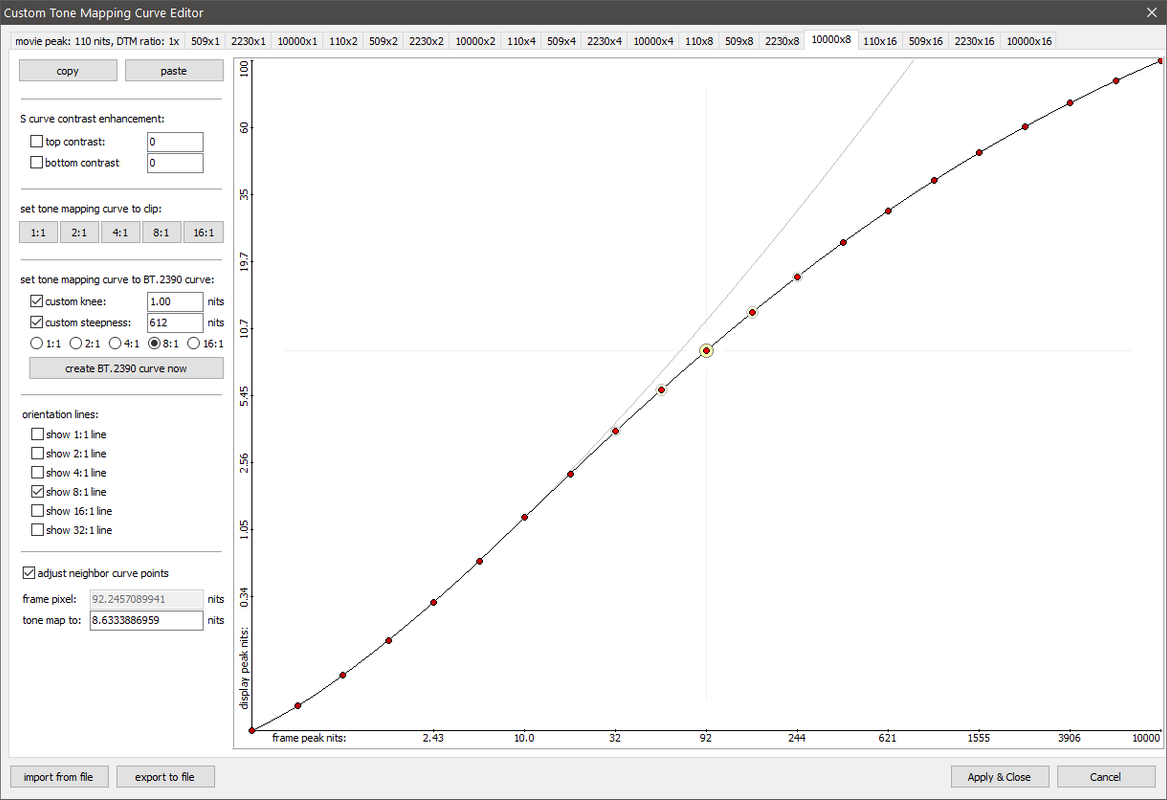Select the 10000x8 tab
The width and height of the screenshot is (1167, 800).
[831, 39]
